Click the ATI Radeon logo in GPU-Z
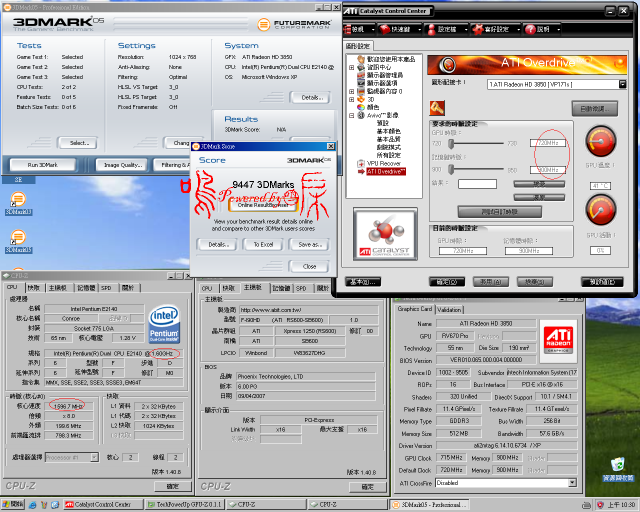This screenshot has width=640, height=512. click(558, 341)
